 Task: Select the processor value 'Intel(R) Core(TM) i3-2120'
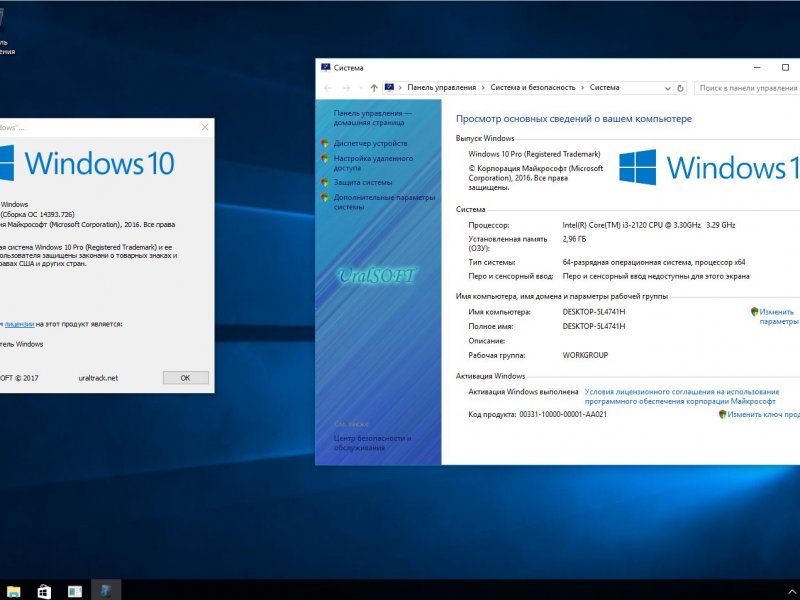click(649, 225)
